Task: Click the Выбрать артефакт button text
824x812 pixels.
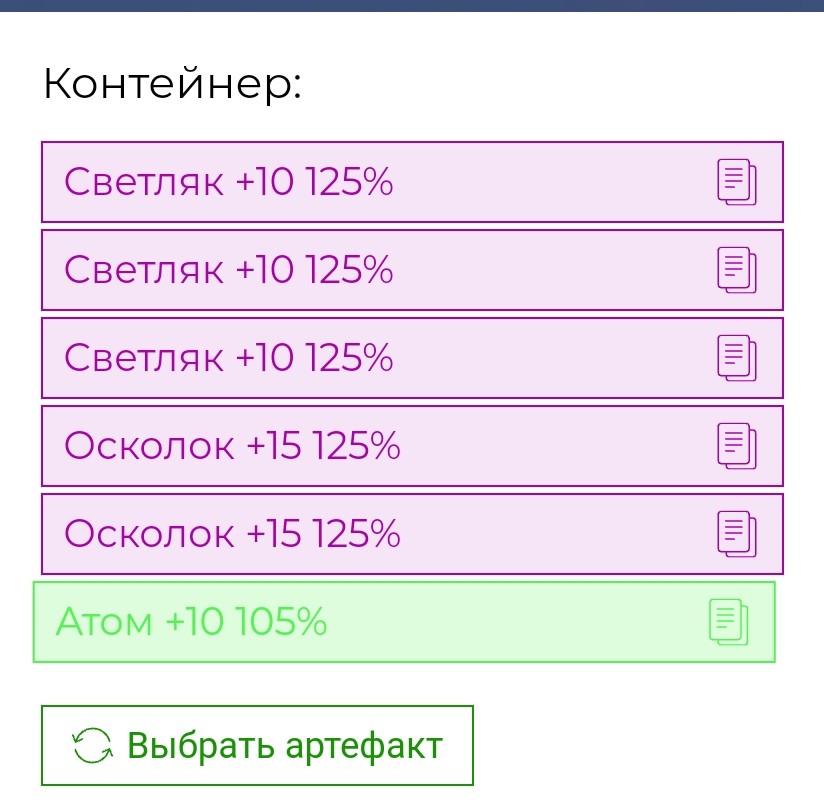Action: [x=285, y=746]
